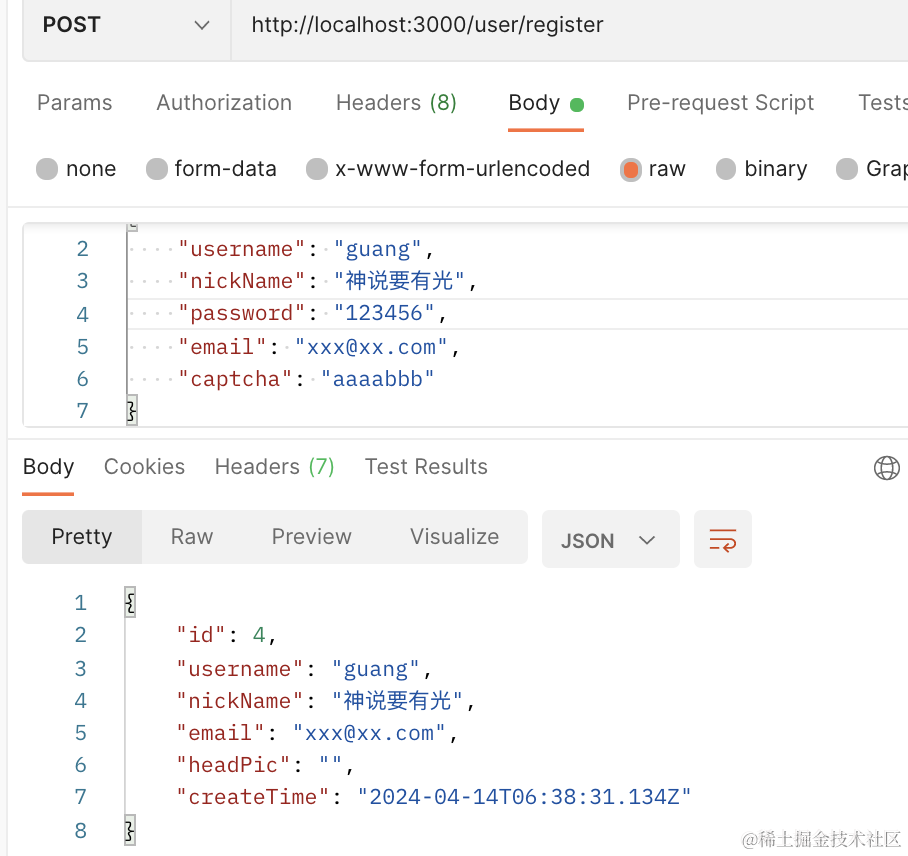The height and width of the screenshot is (856, 908).
Task: Select the binary body option
Action: 726,169
